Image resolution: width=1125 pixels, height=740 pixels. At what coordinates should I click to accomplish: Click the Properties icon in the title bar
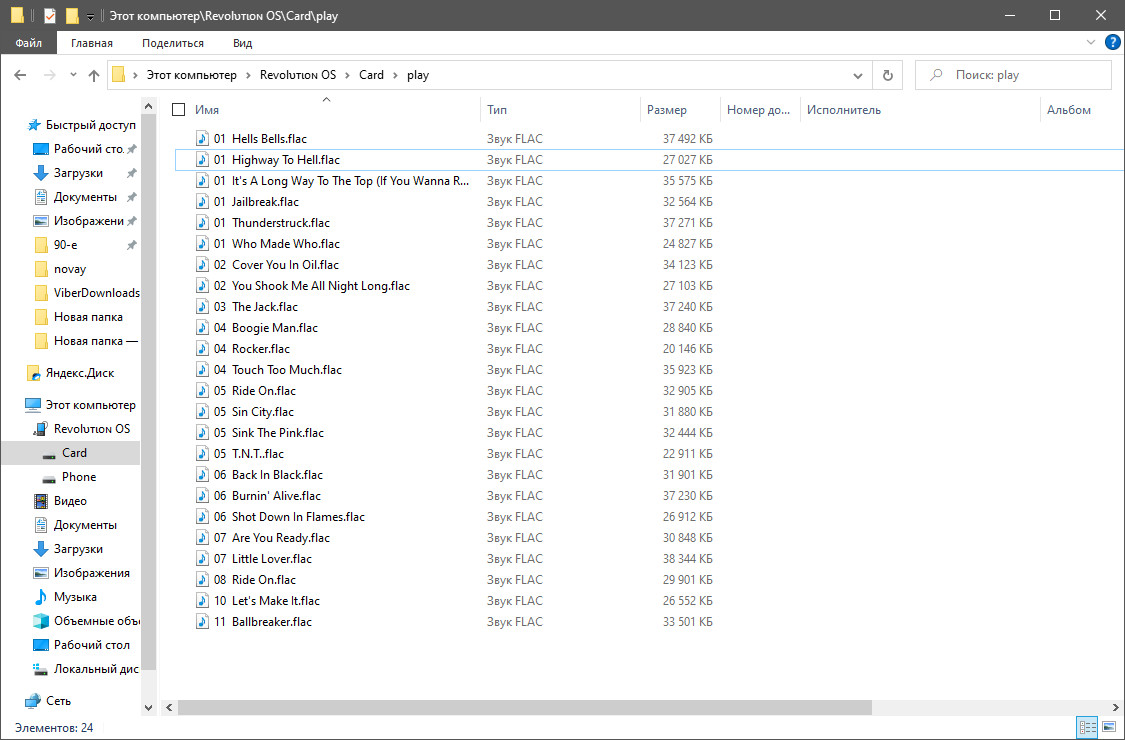point(50,16)
